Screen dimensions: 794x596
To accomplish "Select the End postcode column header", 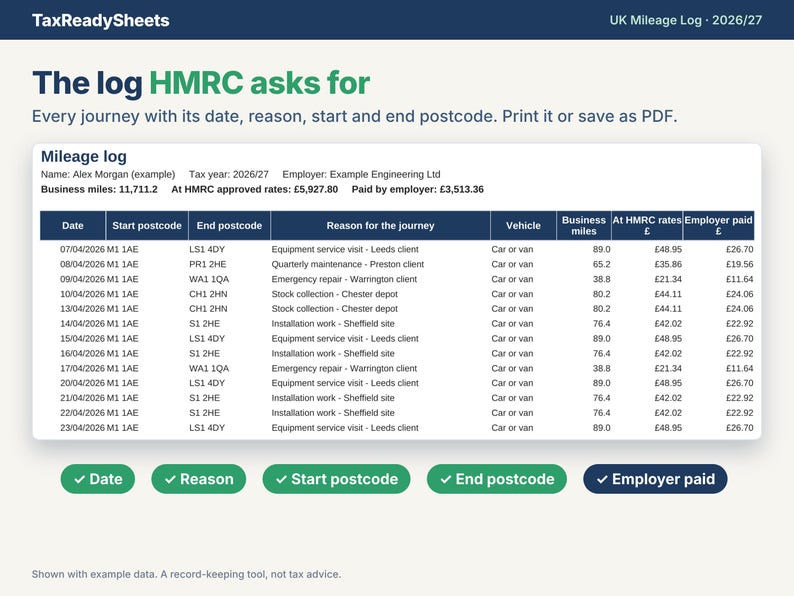I will coord(229,226).
